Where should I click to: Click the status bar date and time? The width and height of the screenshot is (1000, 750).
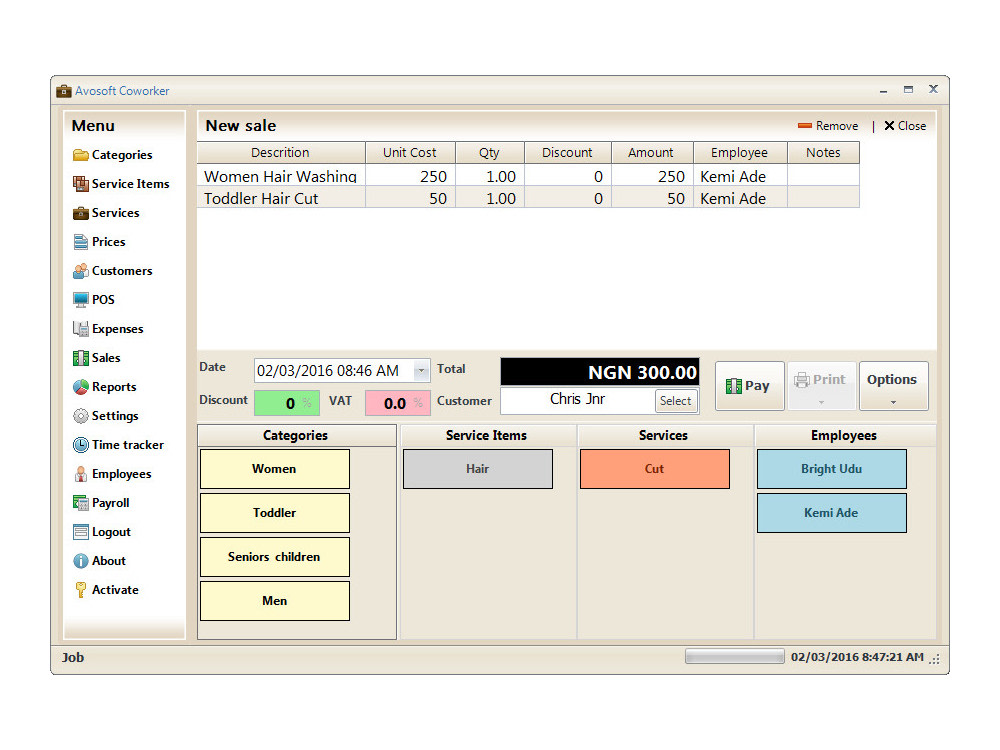[857, 657]
